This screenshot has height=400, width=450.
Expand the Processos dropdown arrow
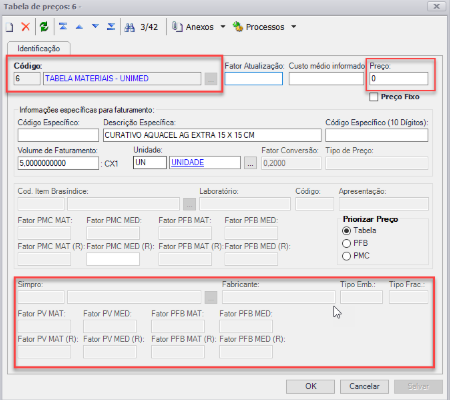point(293,27)
